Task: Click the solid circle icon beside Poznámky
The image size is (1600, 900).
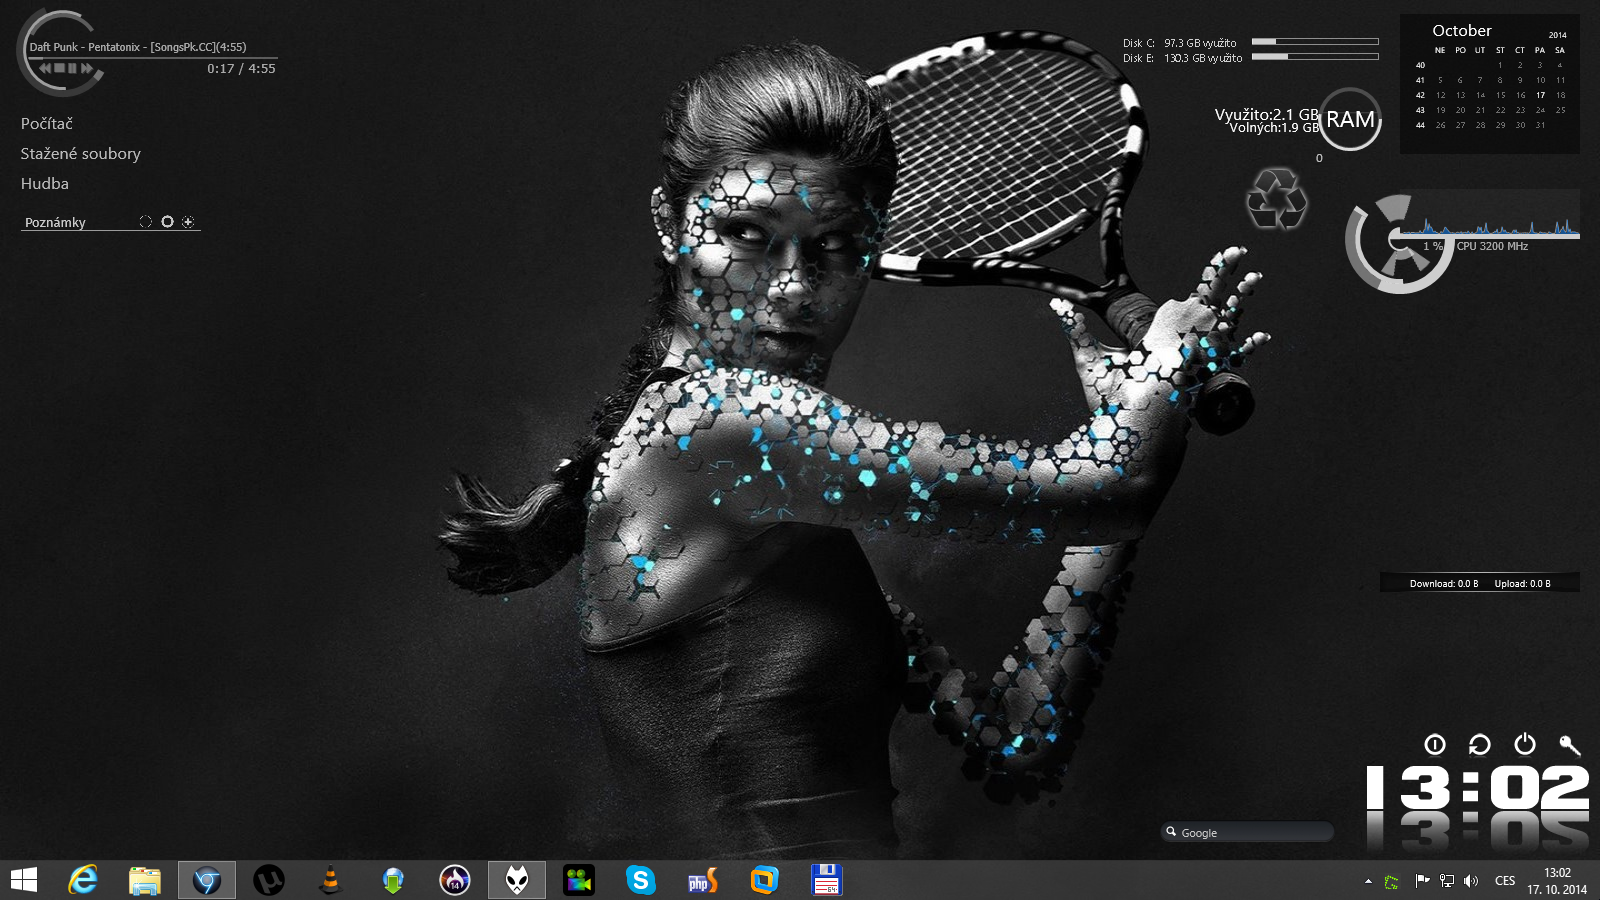Action: [x=167, y=222]
